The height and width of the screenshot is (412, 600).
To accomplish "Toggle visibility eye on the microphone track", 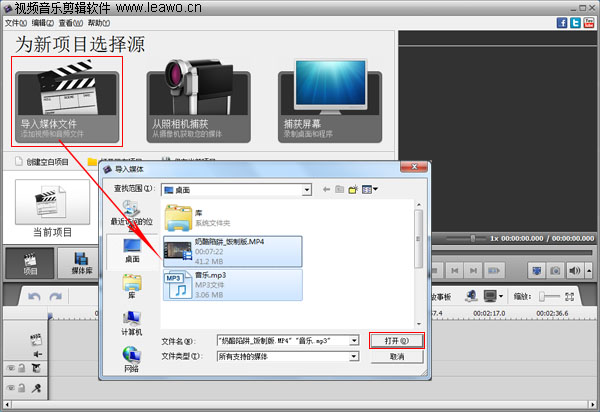I will point(10,388).
